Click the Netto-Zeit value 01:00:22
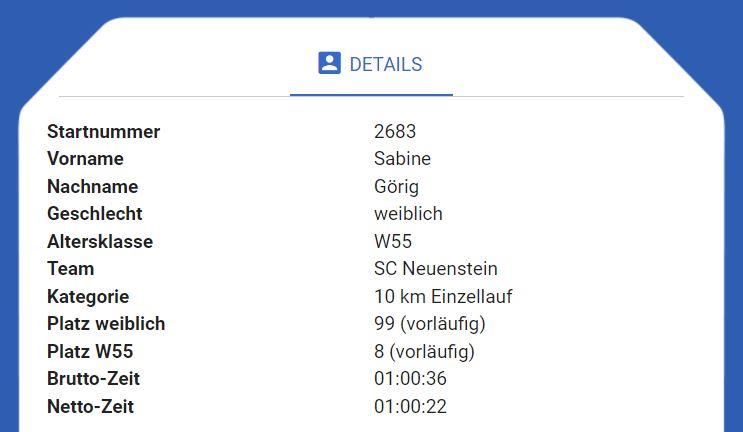The width and height of the screenshot is (743, 432). pyautogui.click(x=410, y=406)
